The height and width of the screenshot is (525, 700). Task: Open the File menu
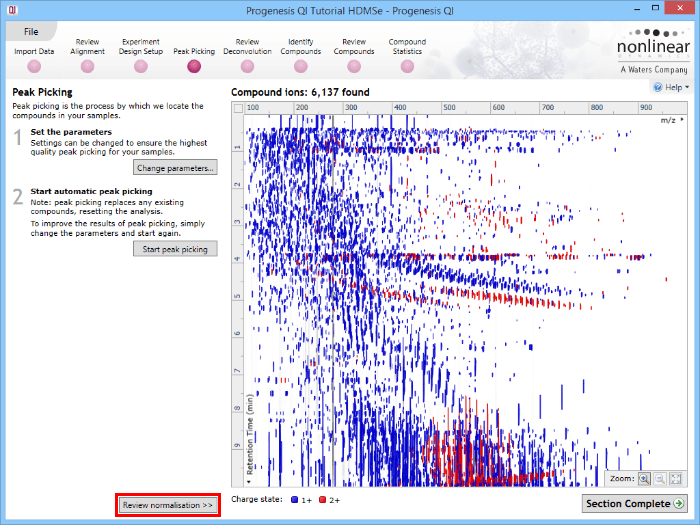click(31, 32)
